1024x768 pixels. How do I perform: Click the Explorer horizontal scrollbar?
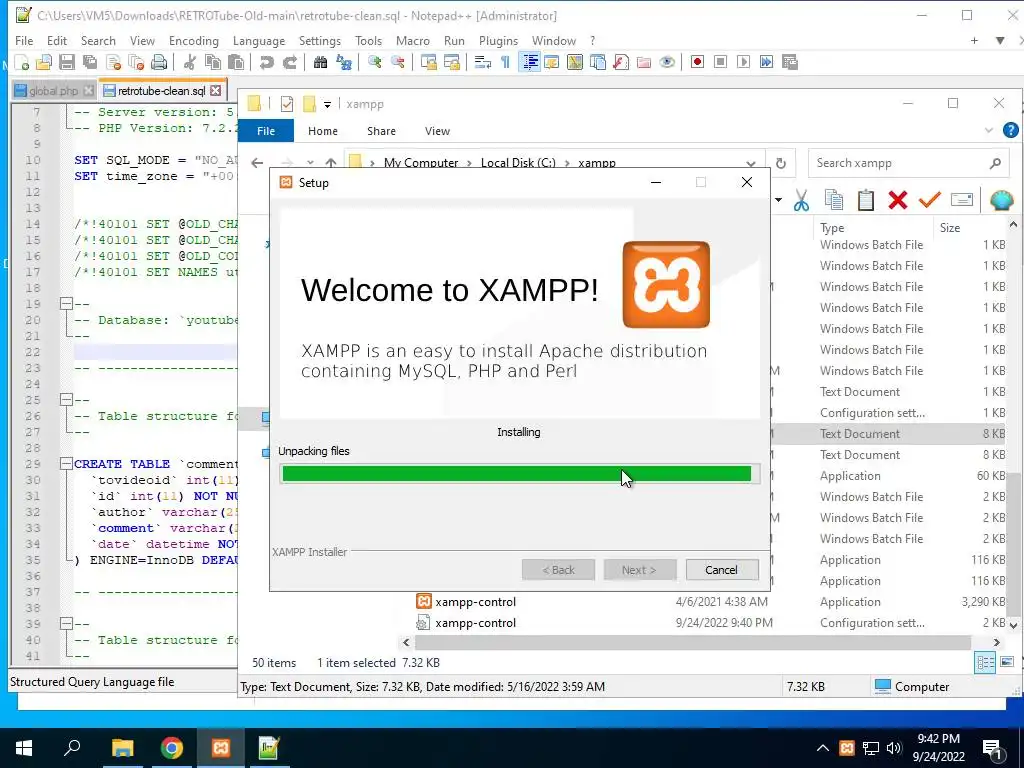693,643
